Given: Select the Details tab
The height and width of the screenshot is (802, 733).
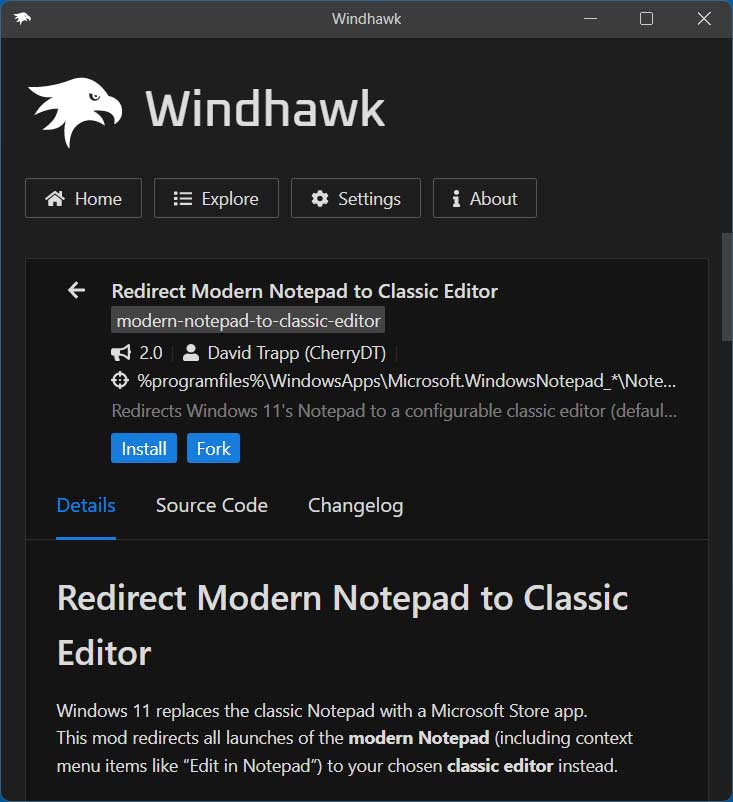Looking at the screenshot, I should [86, 506].
